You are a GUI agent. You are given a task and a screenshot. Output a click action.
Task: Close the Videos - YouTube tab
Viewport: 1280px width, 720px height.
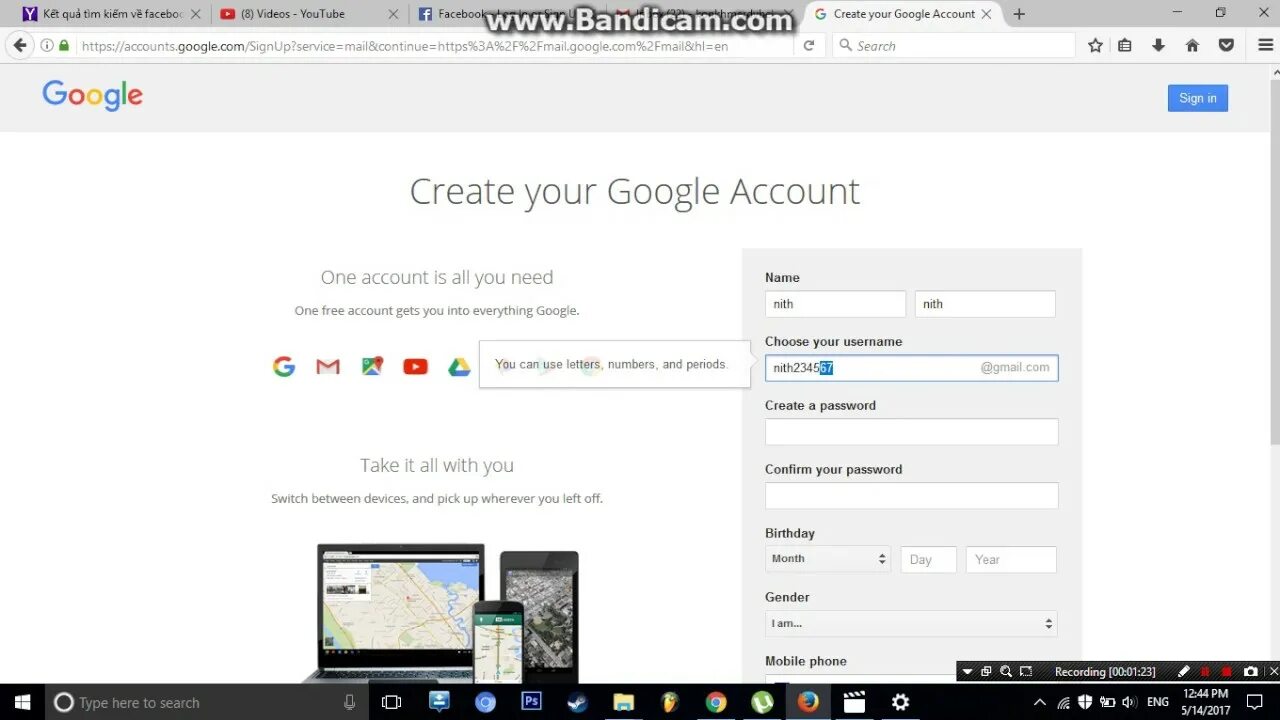pos(393,14)
